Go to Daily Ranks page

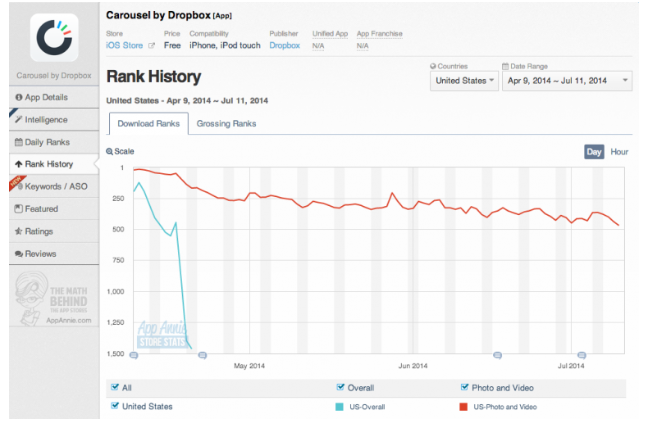pyautogui.click(x=54, y=142)
